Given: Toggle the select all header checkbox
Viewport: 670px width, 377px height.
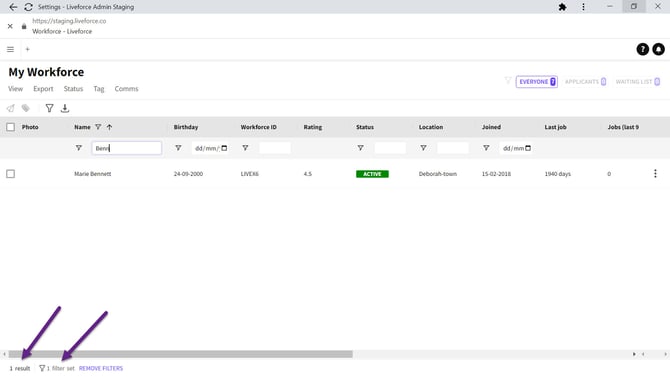Looking at the screenshot, I should click(11, 127).
